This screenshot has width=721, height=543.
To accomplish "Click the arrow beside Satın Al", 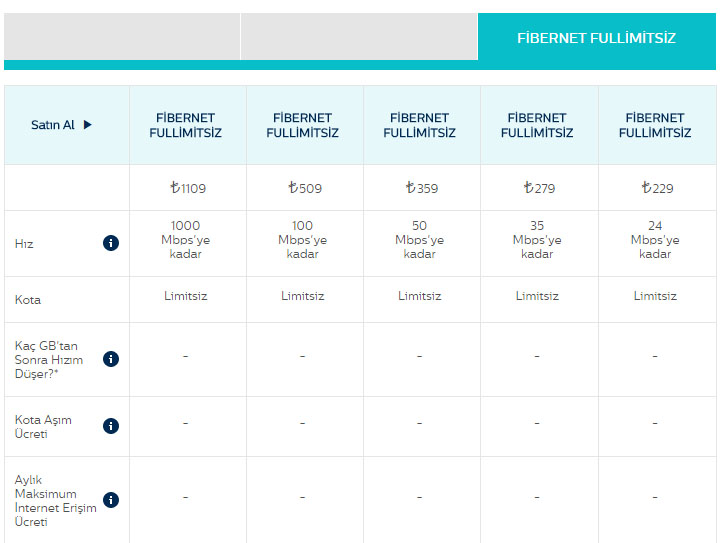I will pyautogui.click(x=88, y=125).
